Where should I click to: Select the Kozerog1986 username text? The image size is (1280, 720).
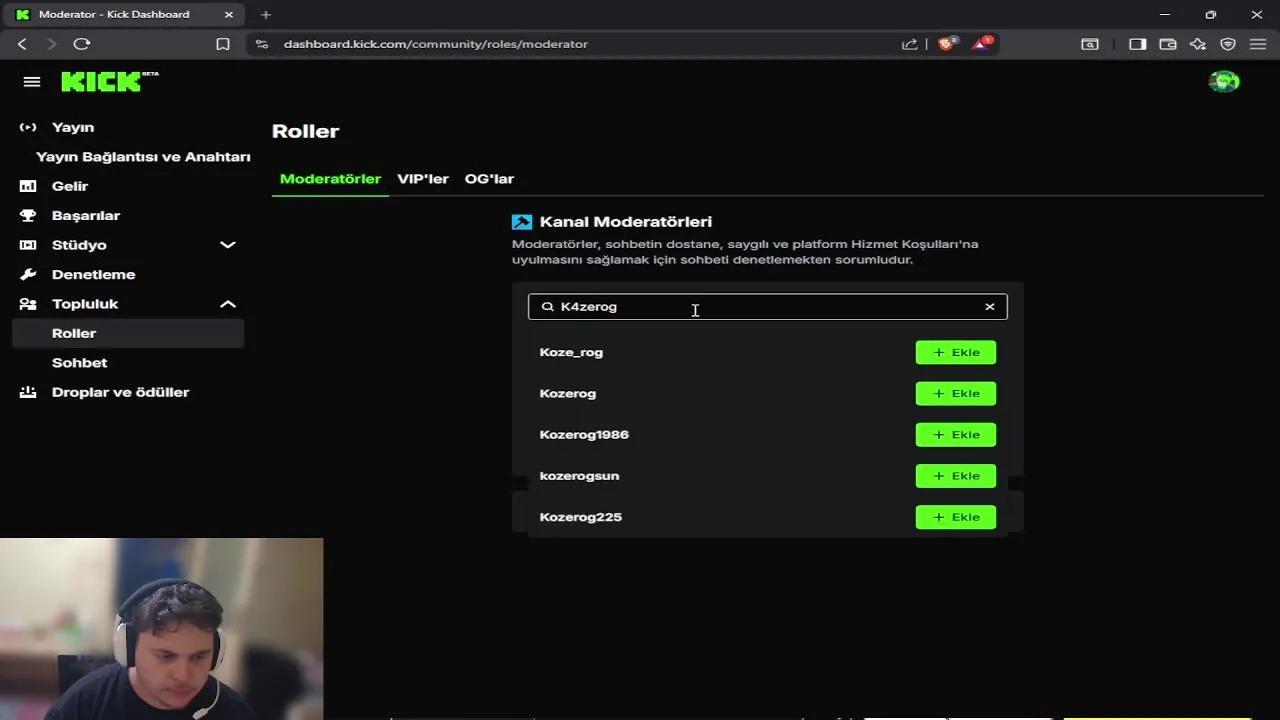click(584, 435)
